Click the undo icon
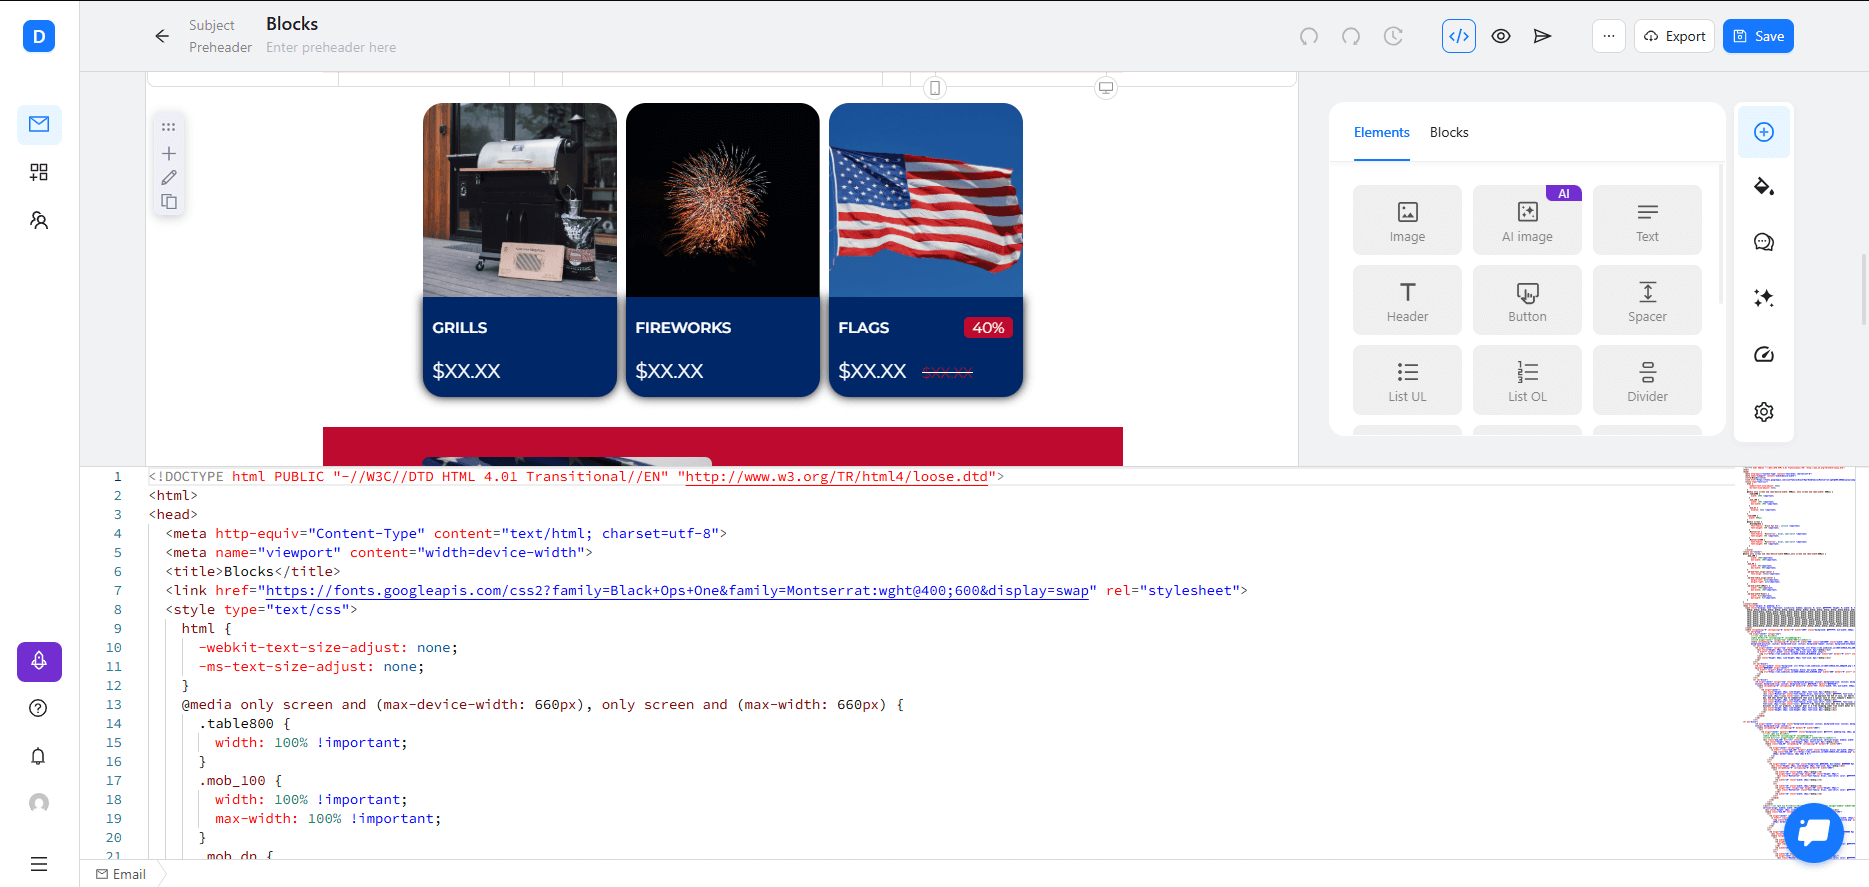 click(x=1309, y=36)
